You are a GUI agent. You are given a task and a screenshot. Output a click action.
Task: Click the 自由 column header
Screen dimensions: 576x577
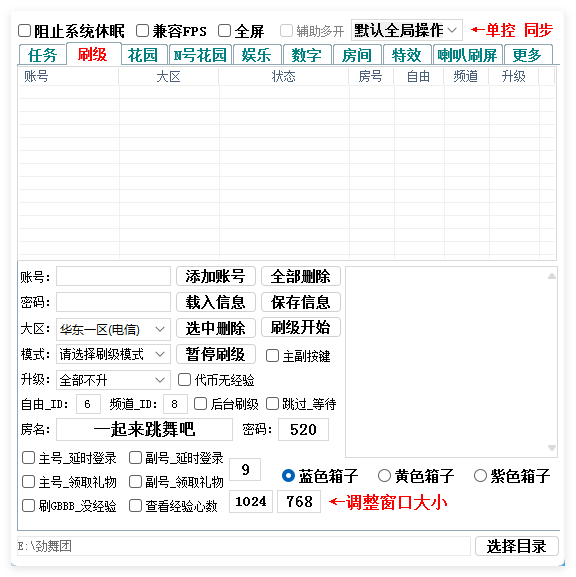pos(419,77)
